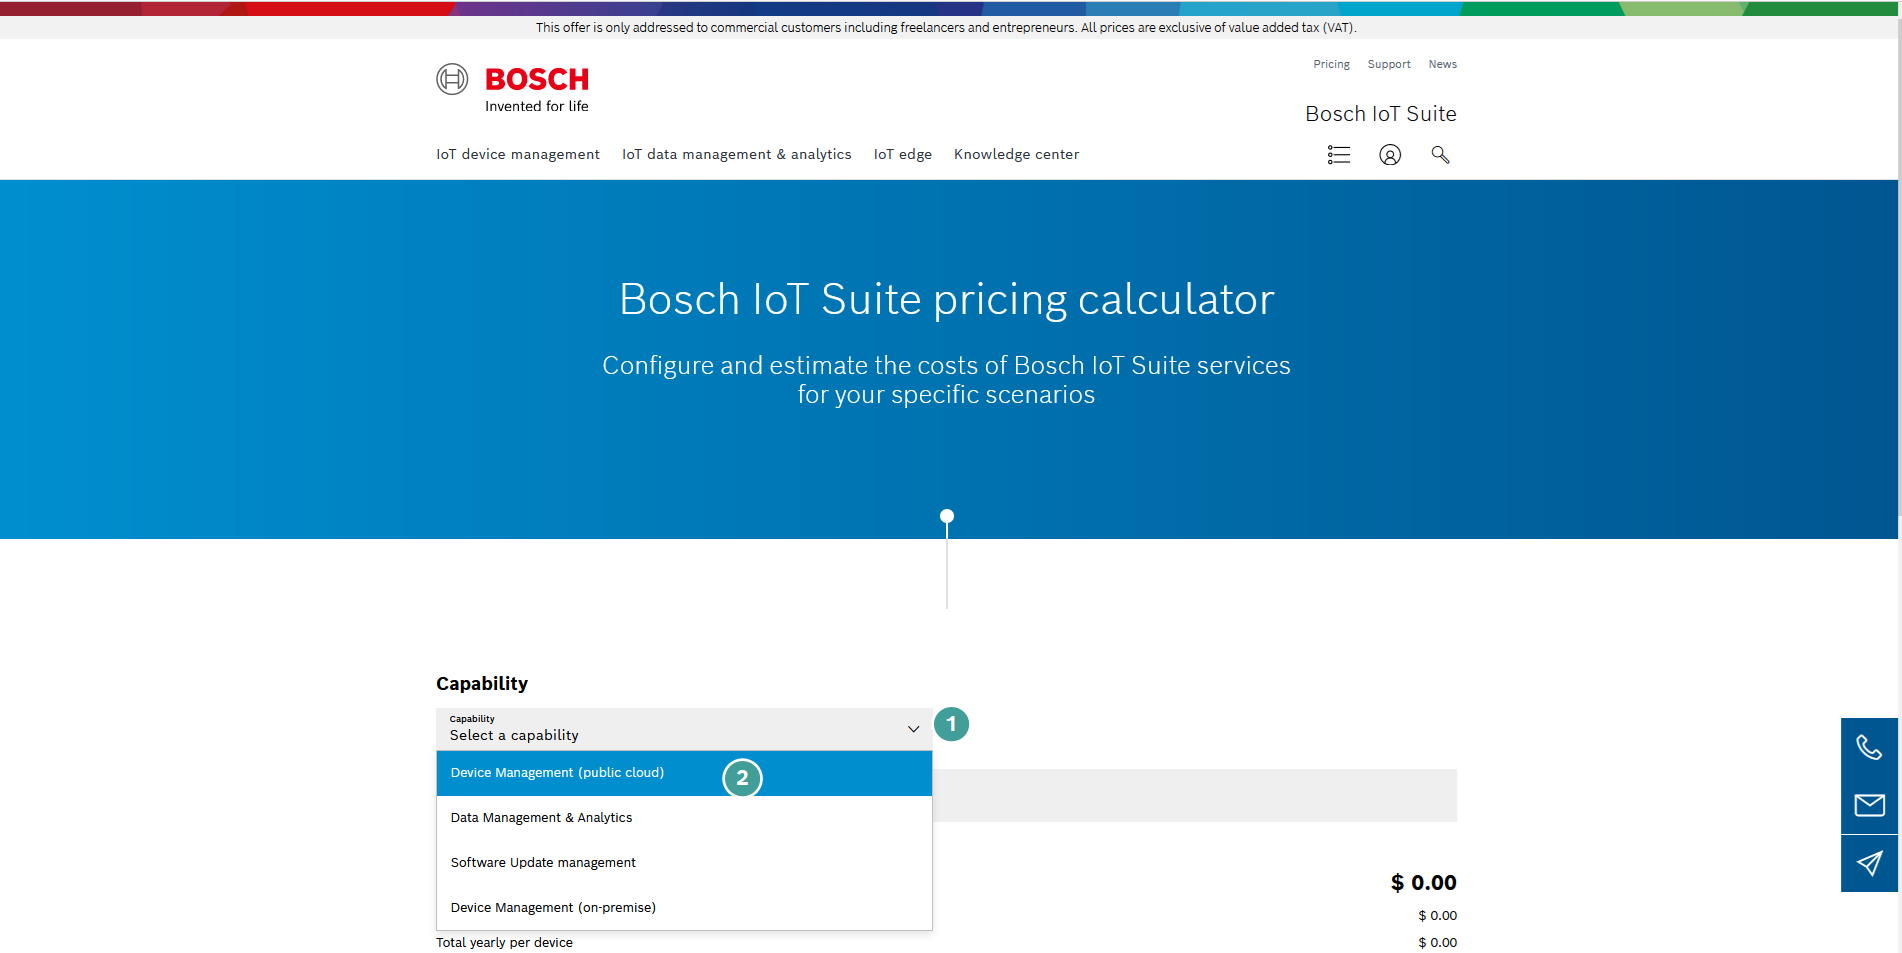Open the Support link
The image size is (1902, 953).
(1389, 64)
